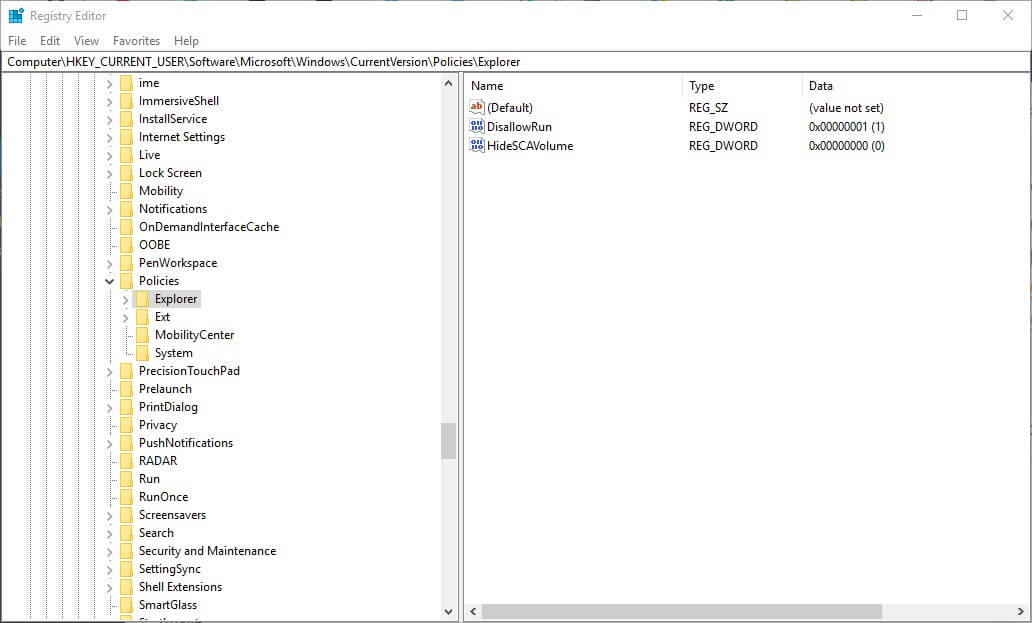Click the Run folder icon
Viewport: 1032px width, 623px height.
[x=126, y=479]
